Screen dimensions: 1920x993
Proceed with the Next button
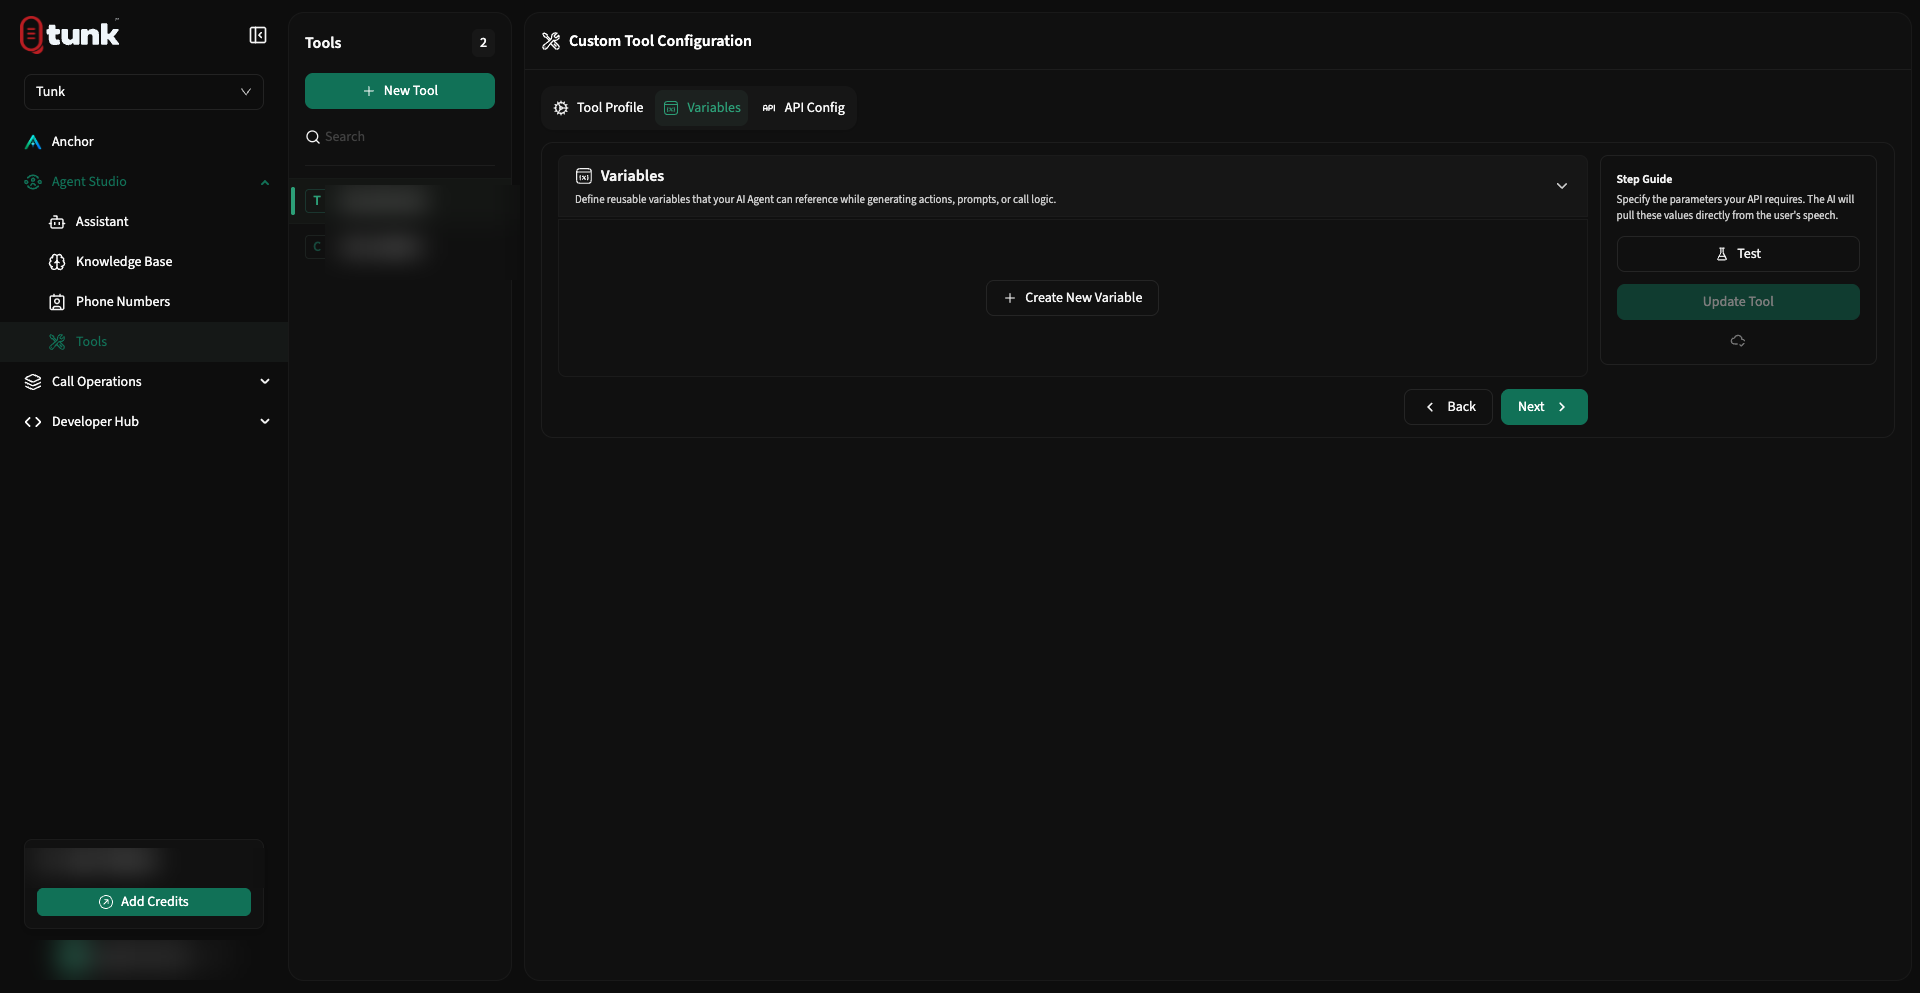1544,407
